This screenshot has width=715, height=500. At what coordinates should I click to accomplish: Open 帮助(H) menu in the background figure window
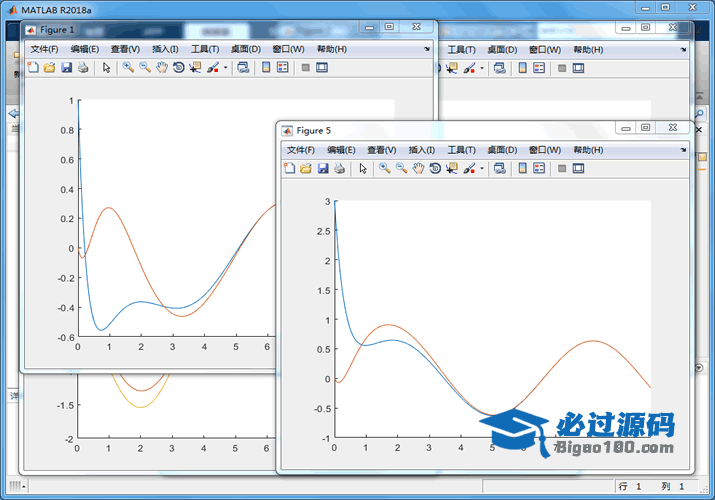(588, 50)
